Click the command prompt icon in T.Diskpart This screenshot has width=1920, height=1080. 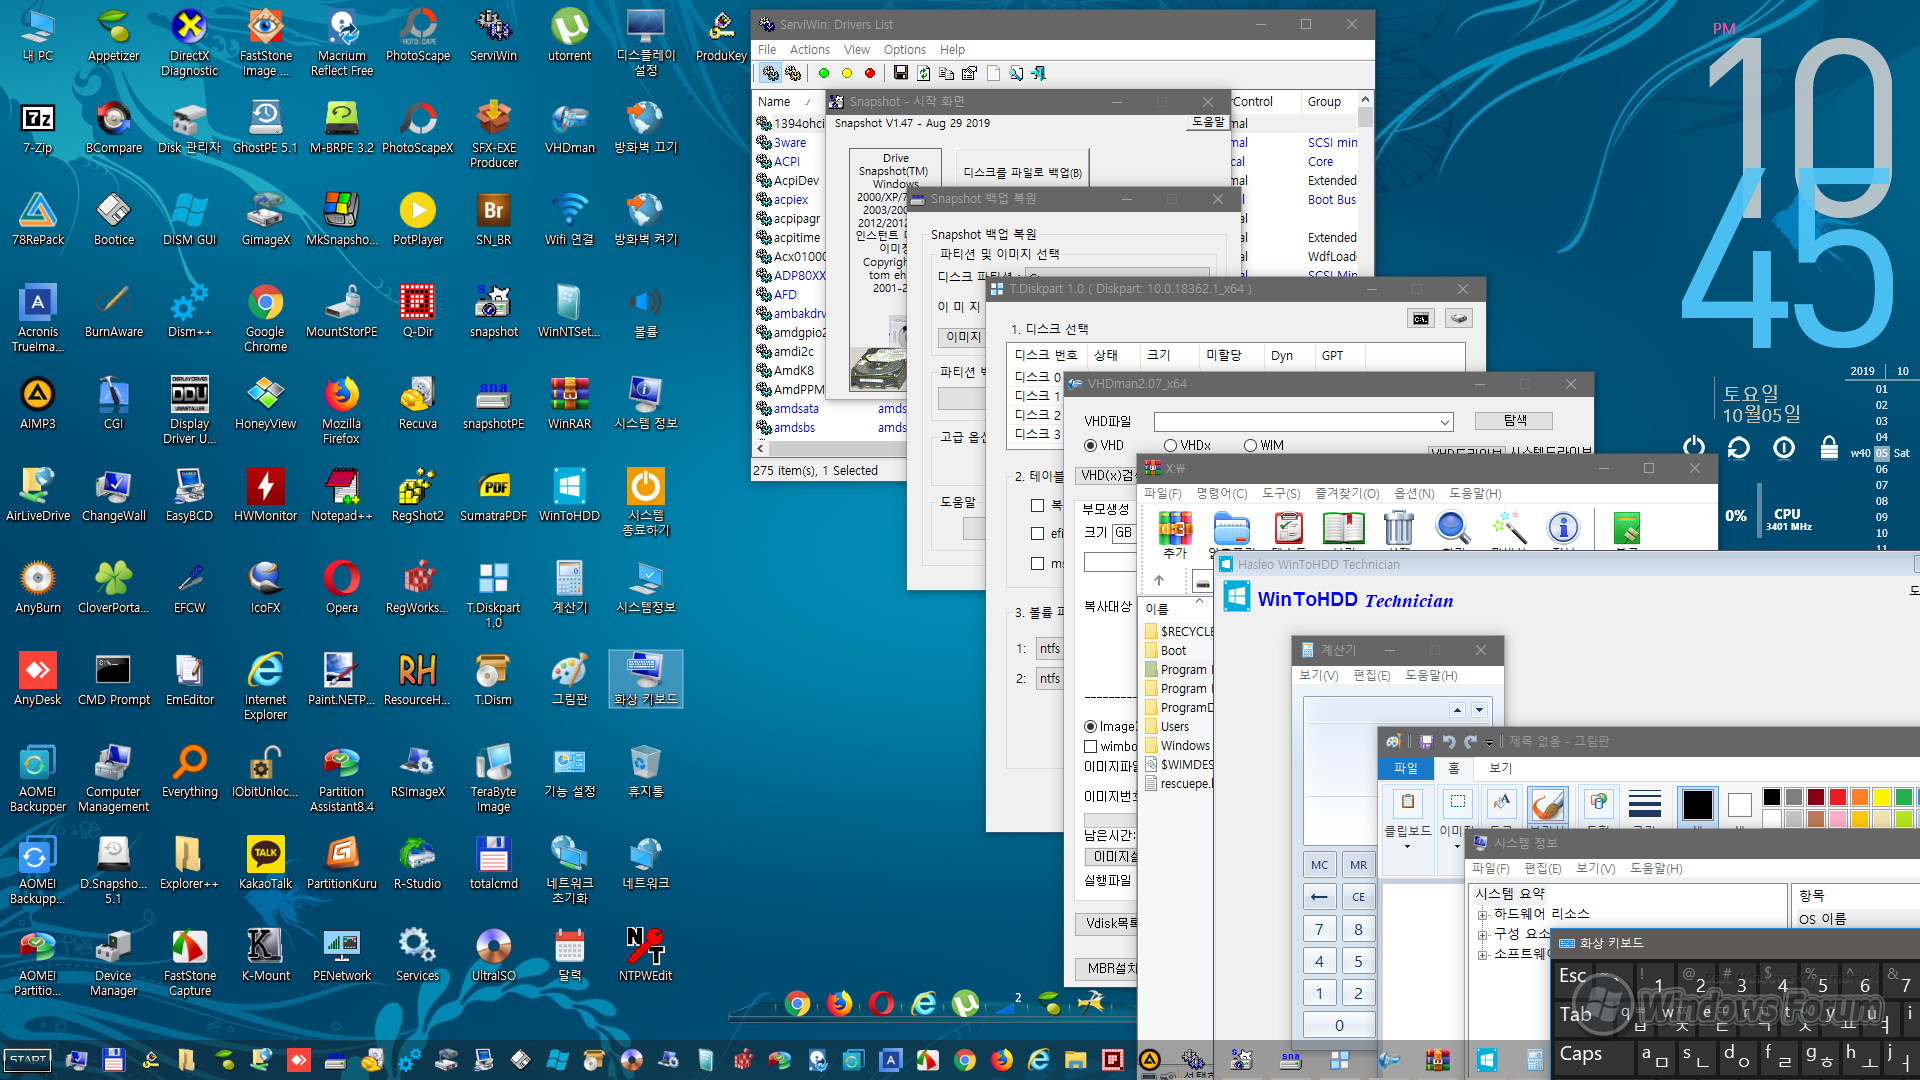coord(1421,318)
